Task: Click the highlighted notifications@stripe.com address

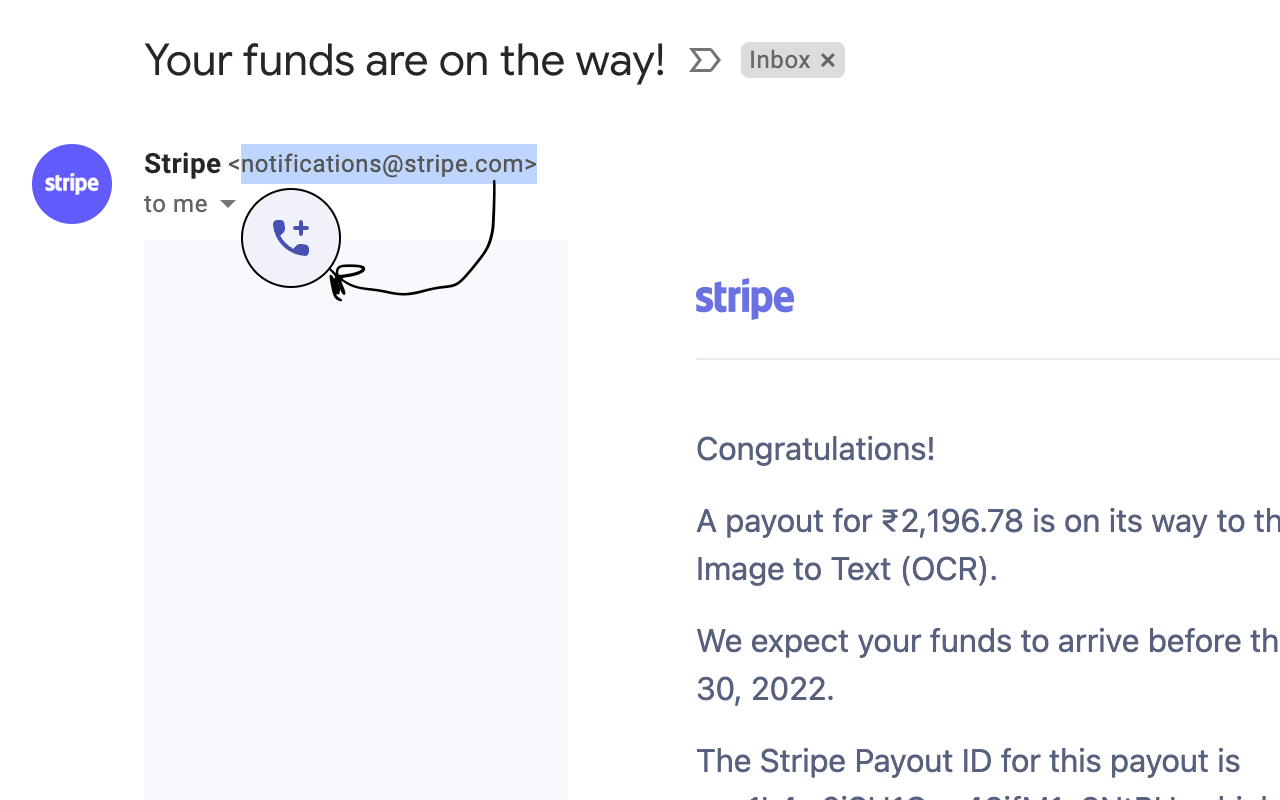Action: pyautogui.click(x=388, y=164)
